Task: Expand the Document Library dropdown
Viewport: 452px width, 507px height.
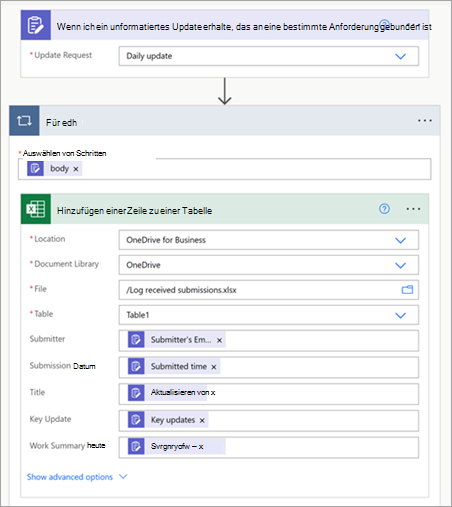Action: (x=400, y=265)
